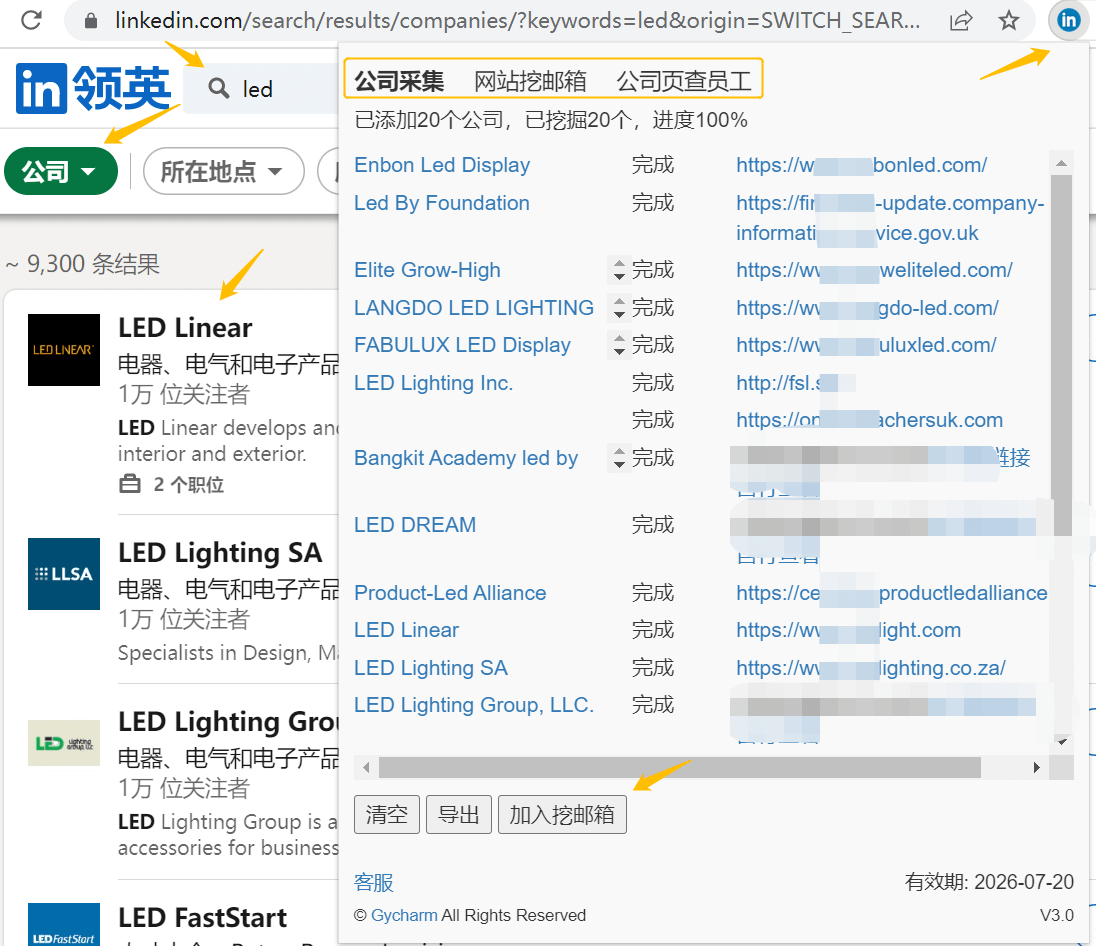Open the lighting.co.za website URL

870,668
